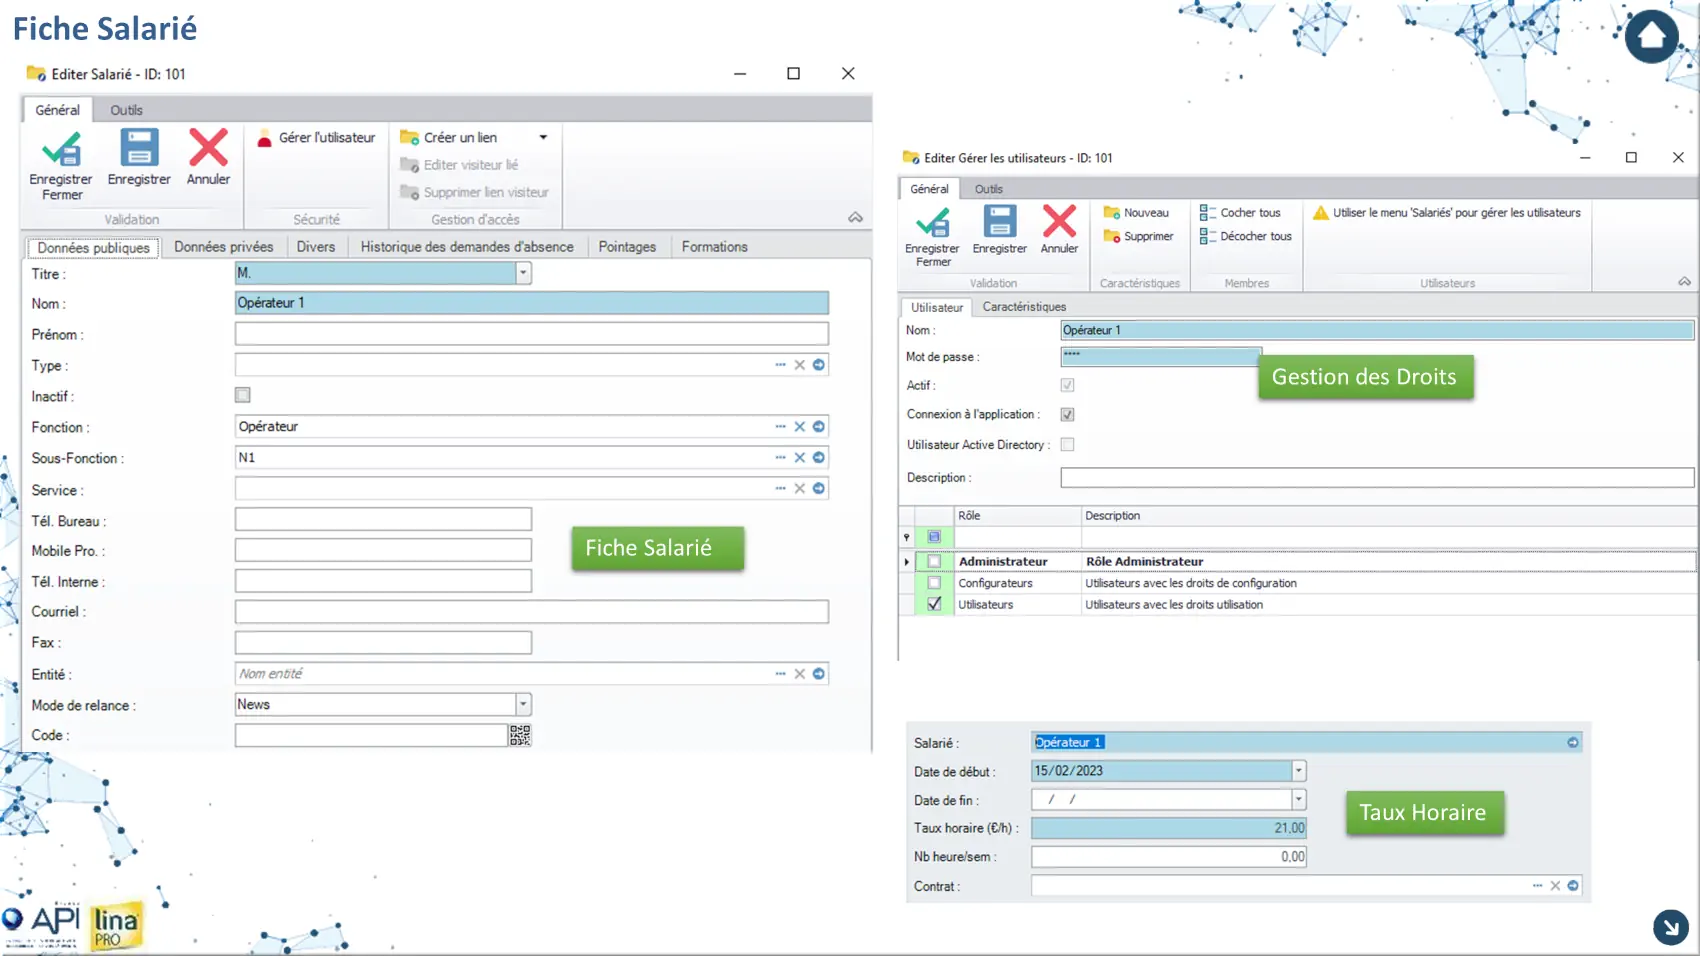Open the Caractéristiques tab
This screenshot has height=956, width=1700.
(1024, 307)
